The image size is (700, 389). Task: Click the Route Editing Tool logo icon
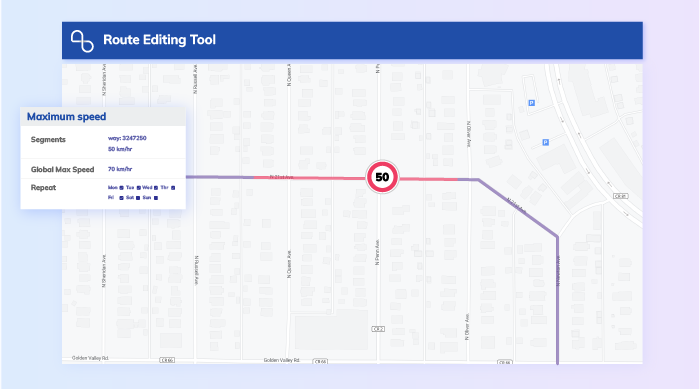(82, 41)
